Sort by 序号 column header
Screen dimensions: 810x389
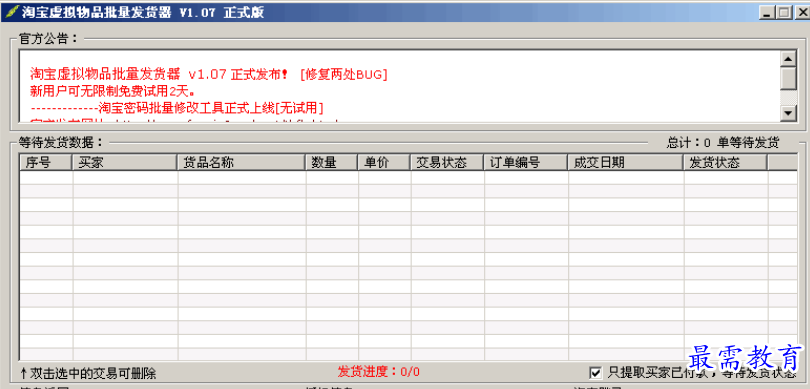(45, 163)
